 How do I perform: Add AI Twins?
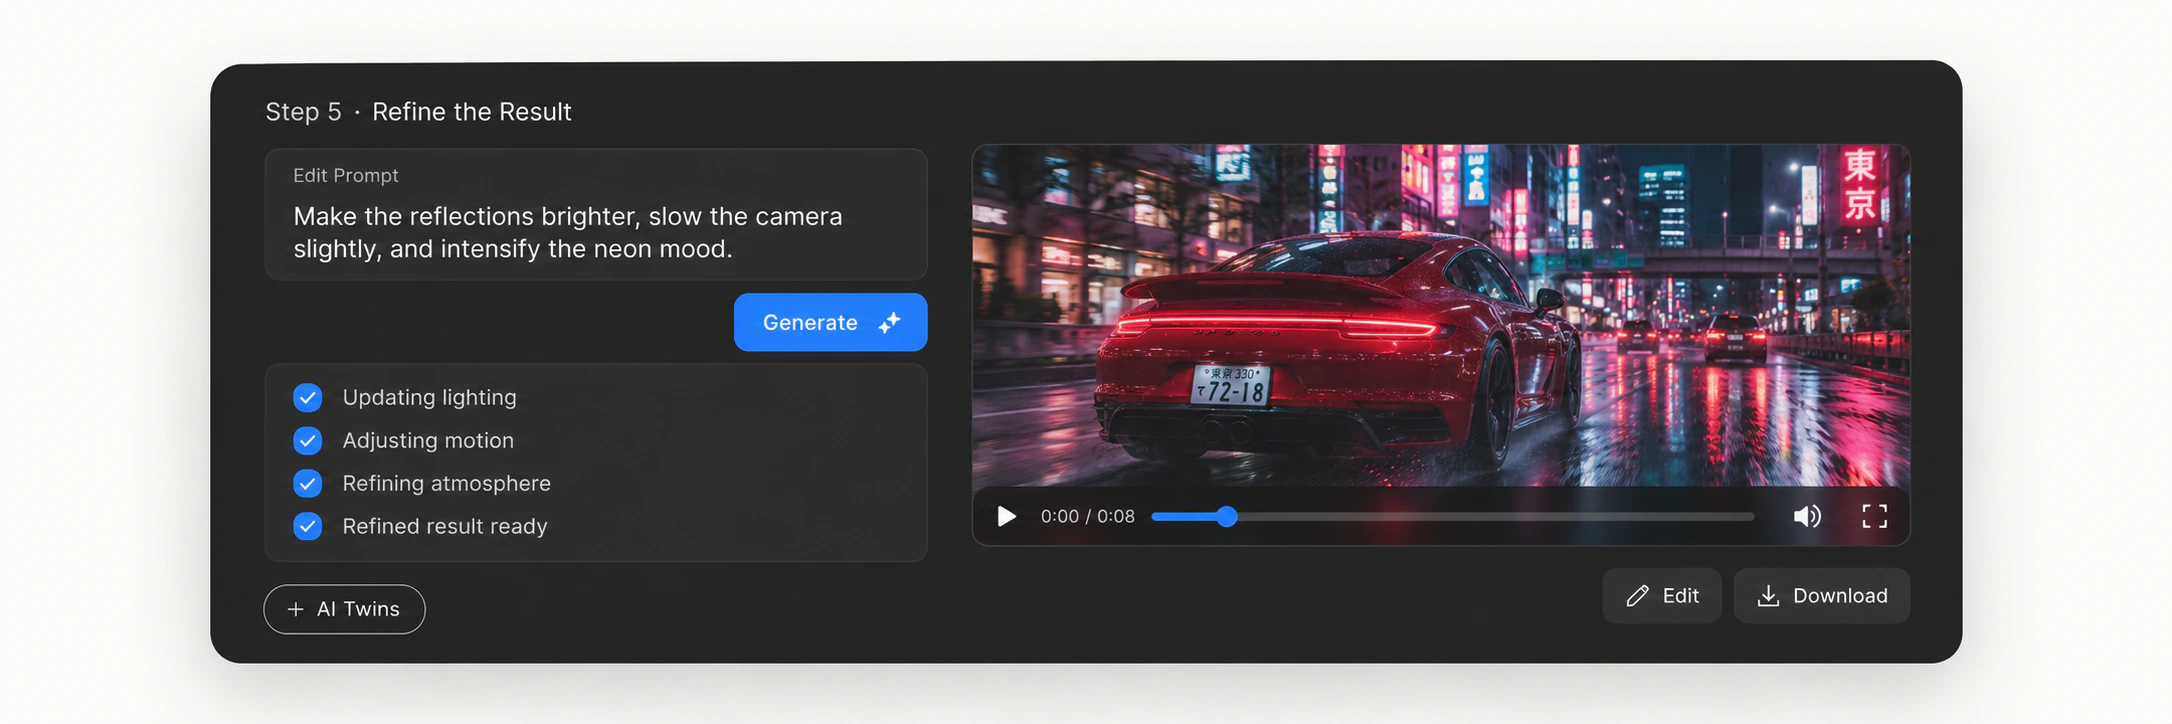[344, 609]
